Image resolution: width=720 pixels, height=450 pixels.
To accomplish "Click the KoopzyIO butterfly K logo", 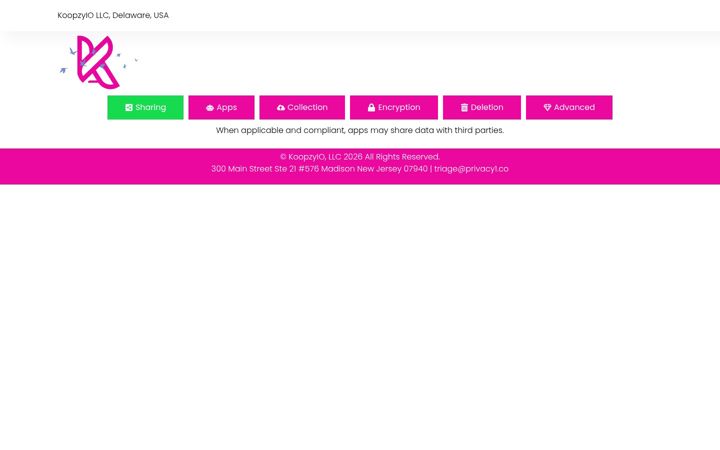I will 99,62.
